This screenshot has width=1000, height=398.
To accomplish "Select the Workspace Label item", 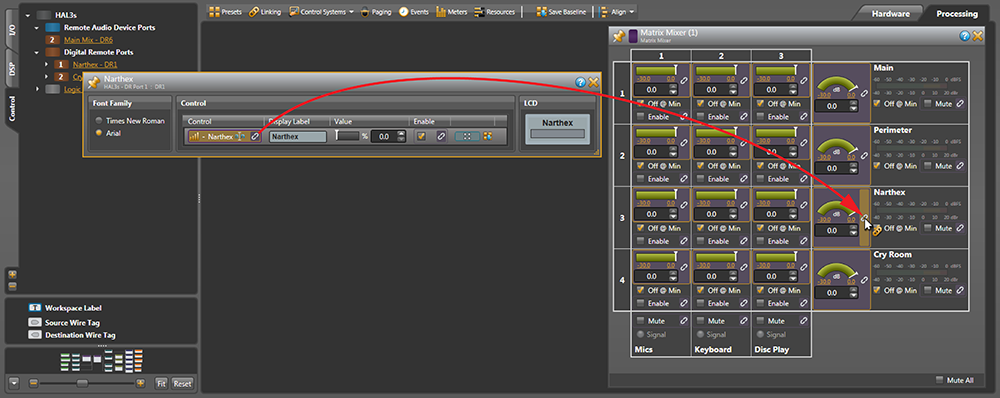I will pos(66,308).
